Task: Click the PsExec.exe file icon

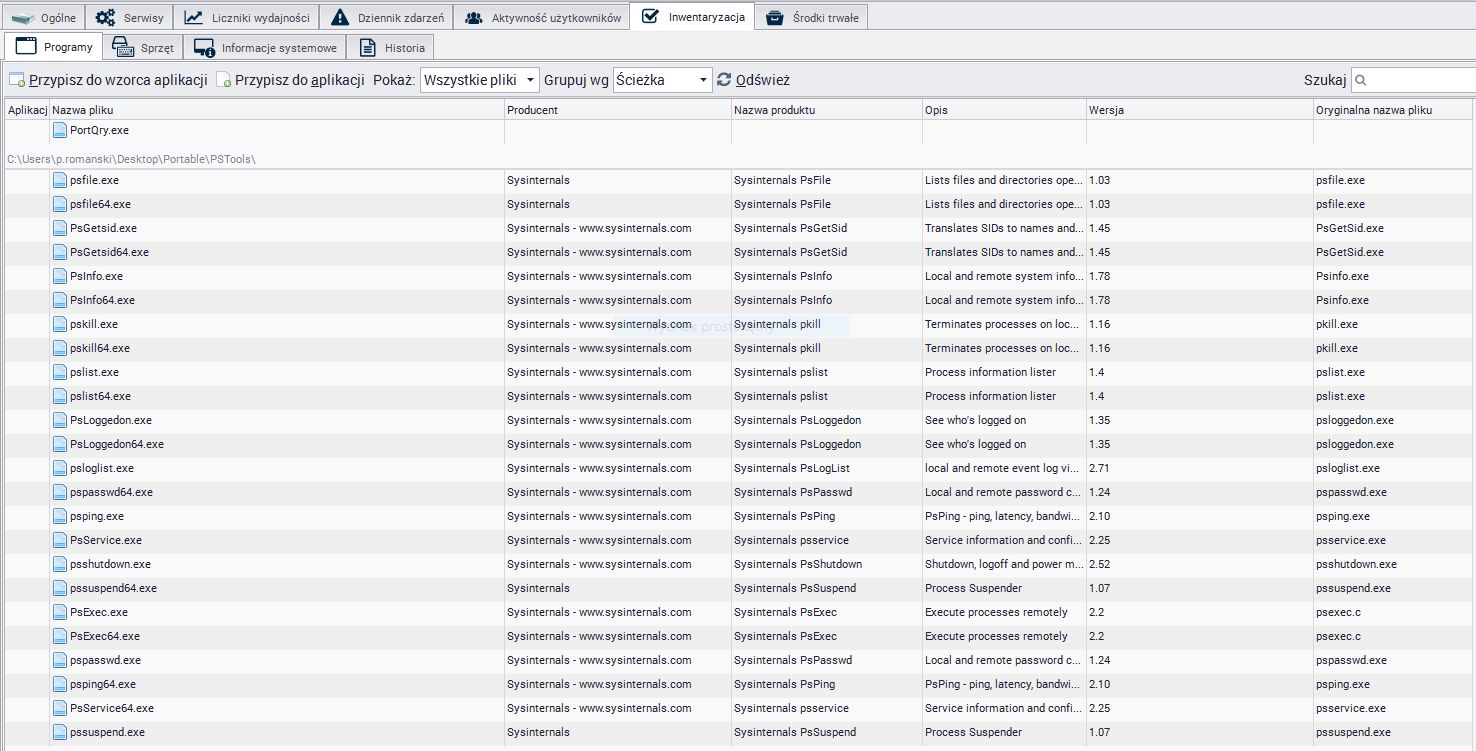Action: pos(60,613)
